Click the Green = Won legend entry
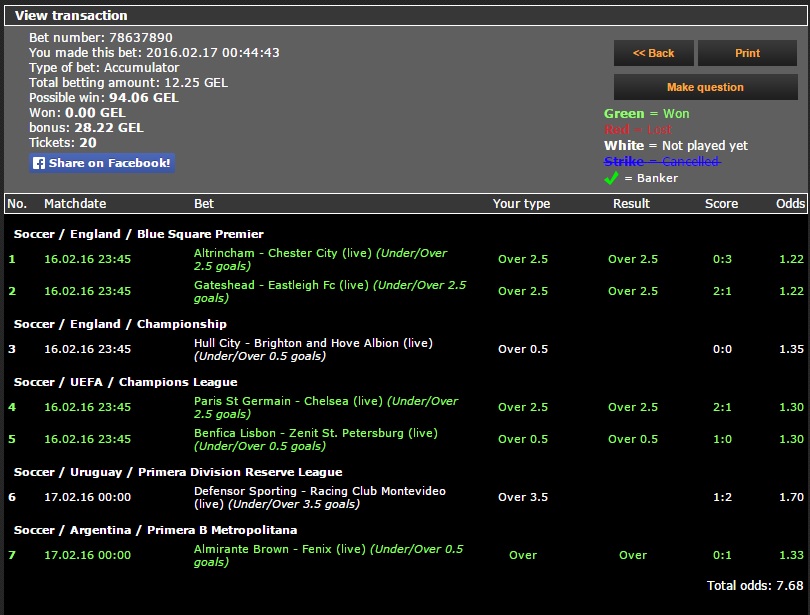This screenshot has height=615, width=810. pos(647,114)
